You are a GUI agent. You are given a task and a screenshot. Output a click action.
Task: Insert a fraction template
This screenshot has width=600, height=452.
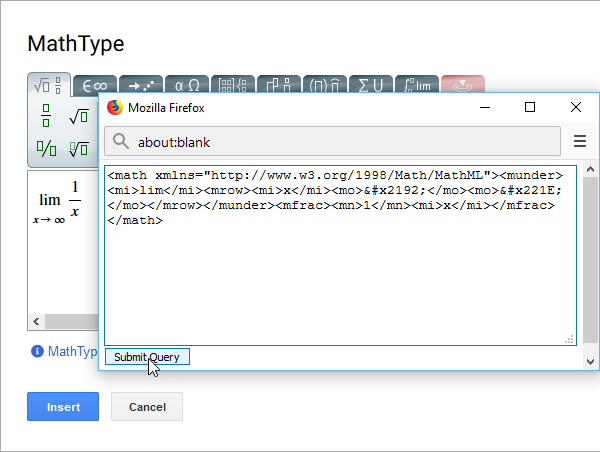coord(45,116)
